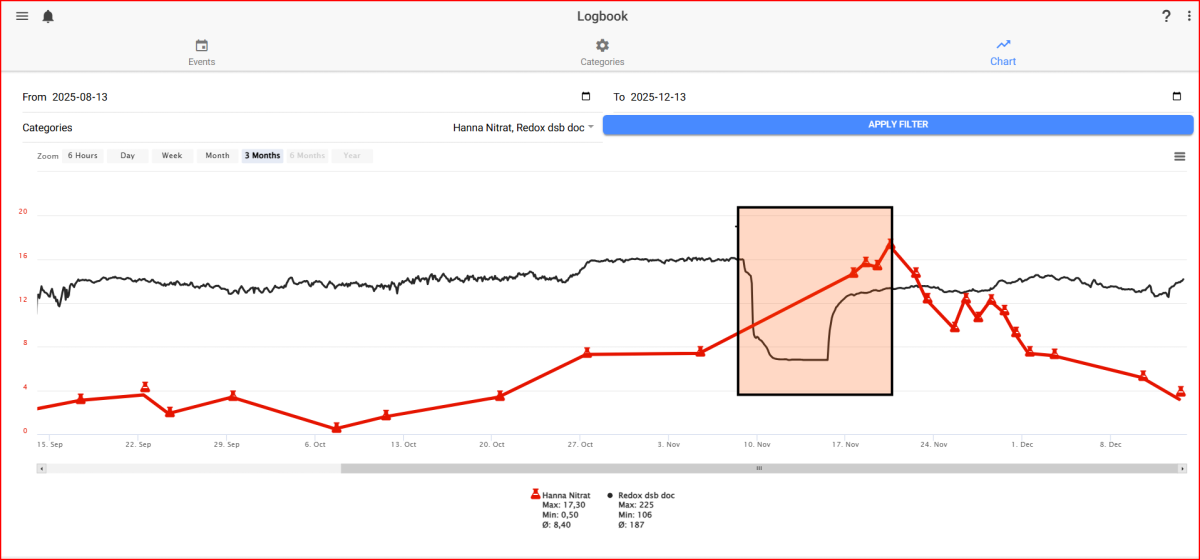1200x560 pixels.
Task: Switch to the Categories tab
Action: click(x=602, y=53)
